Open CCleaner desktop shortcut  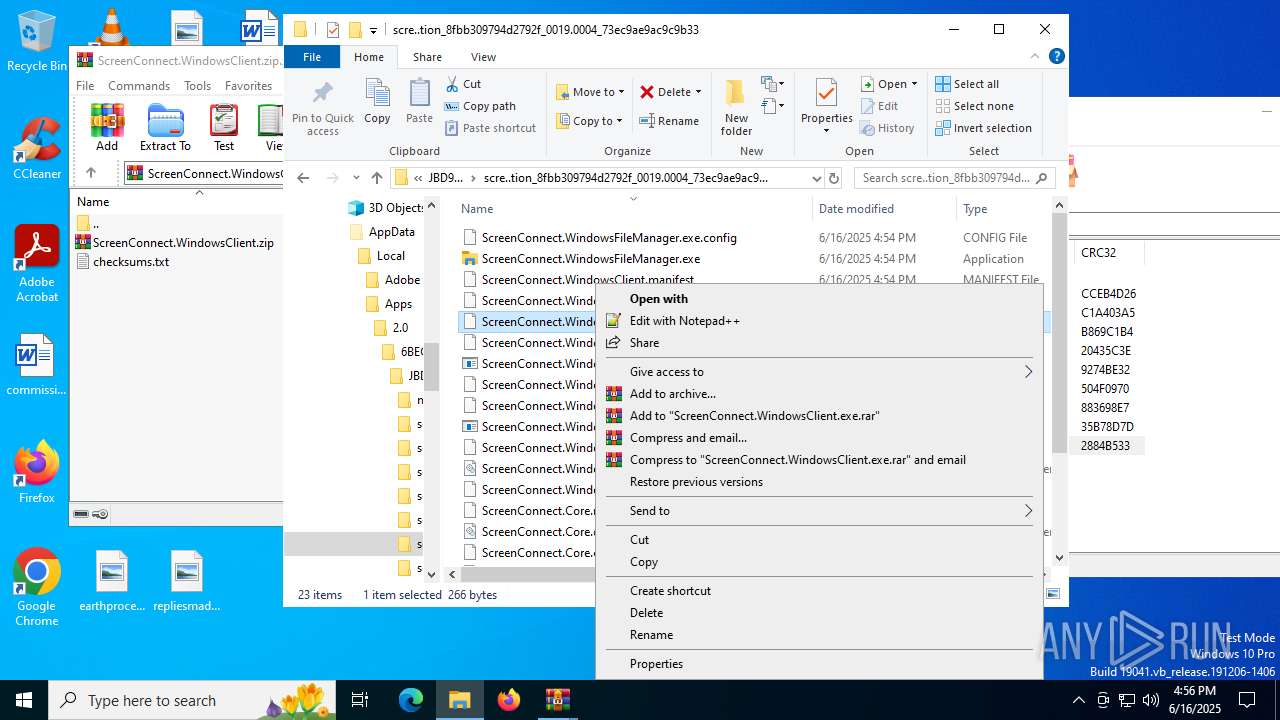tap(37, 148)
